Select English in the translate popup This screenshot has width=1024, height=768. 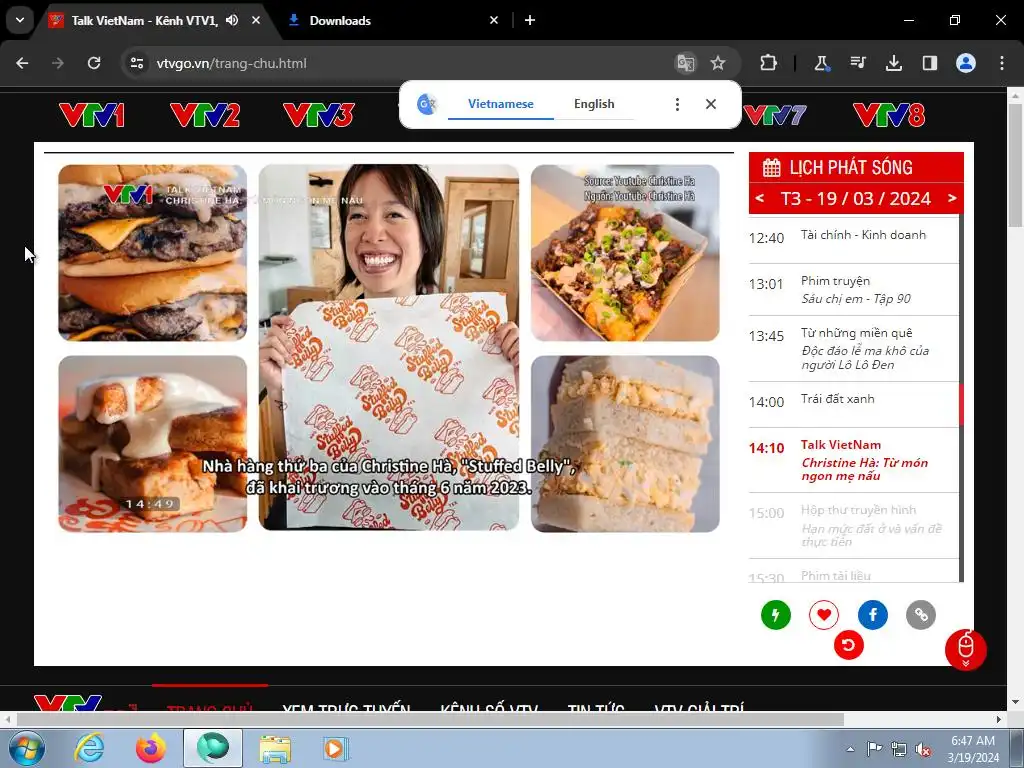[594, 104]
